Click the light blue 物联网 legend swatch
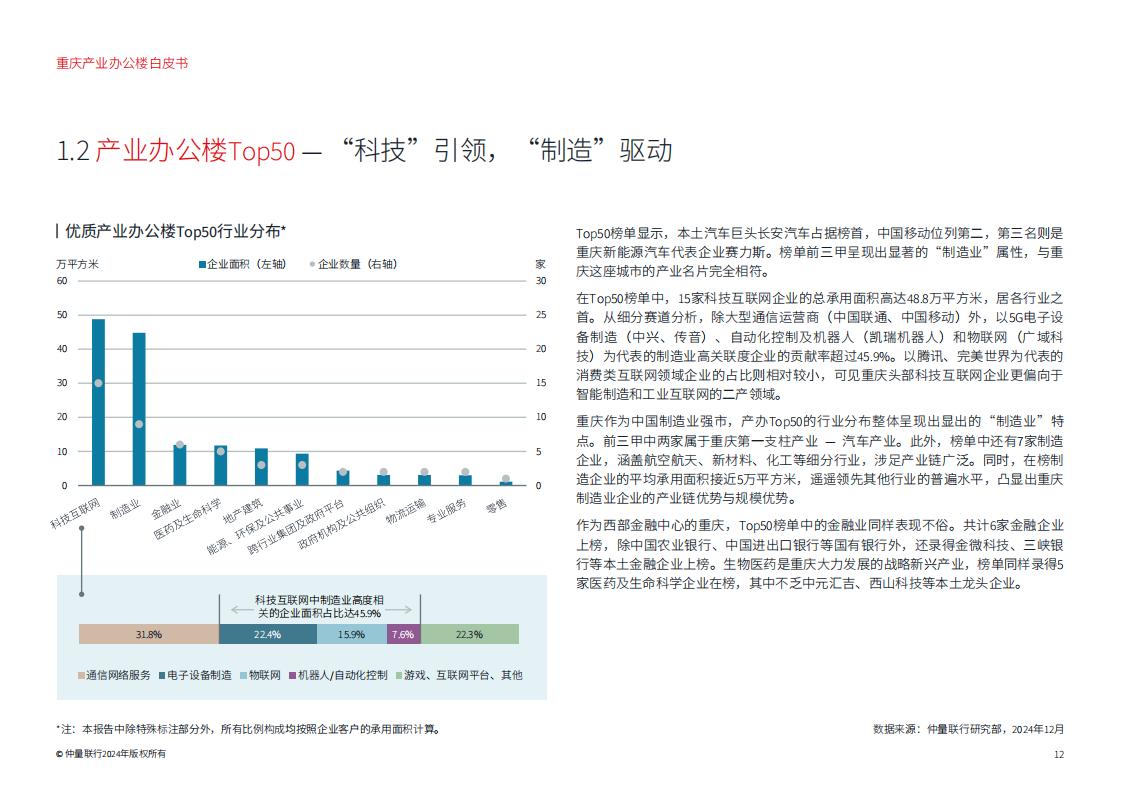Screen dimensions: 1122x793 [x=244, y=676]
